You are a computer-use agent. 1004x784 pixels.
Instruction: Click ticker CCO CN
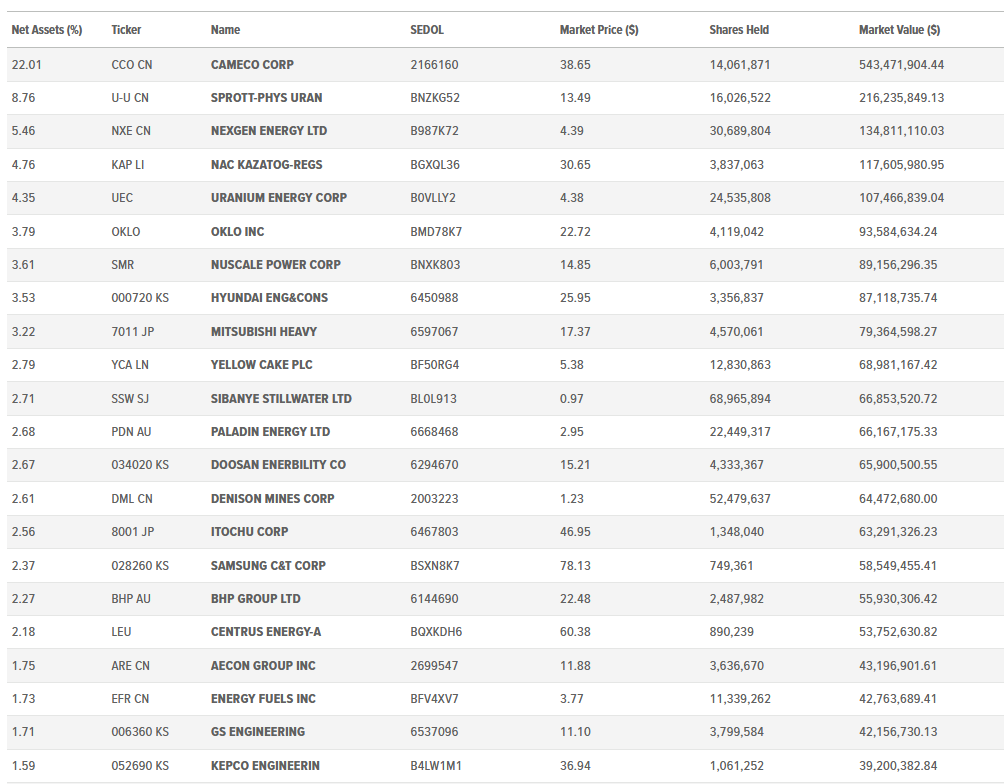point(132,65)
